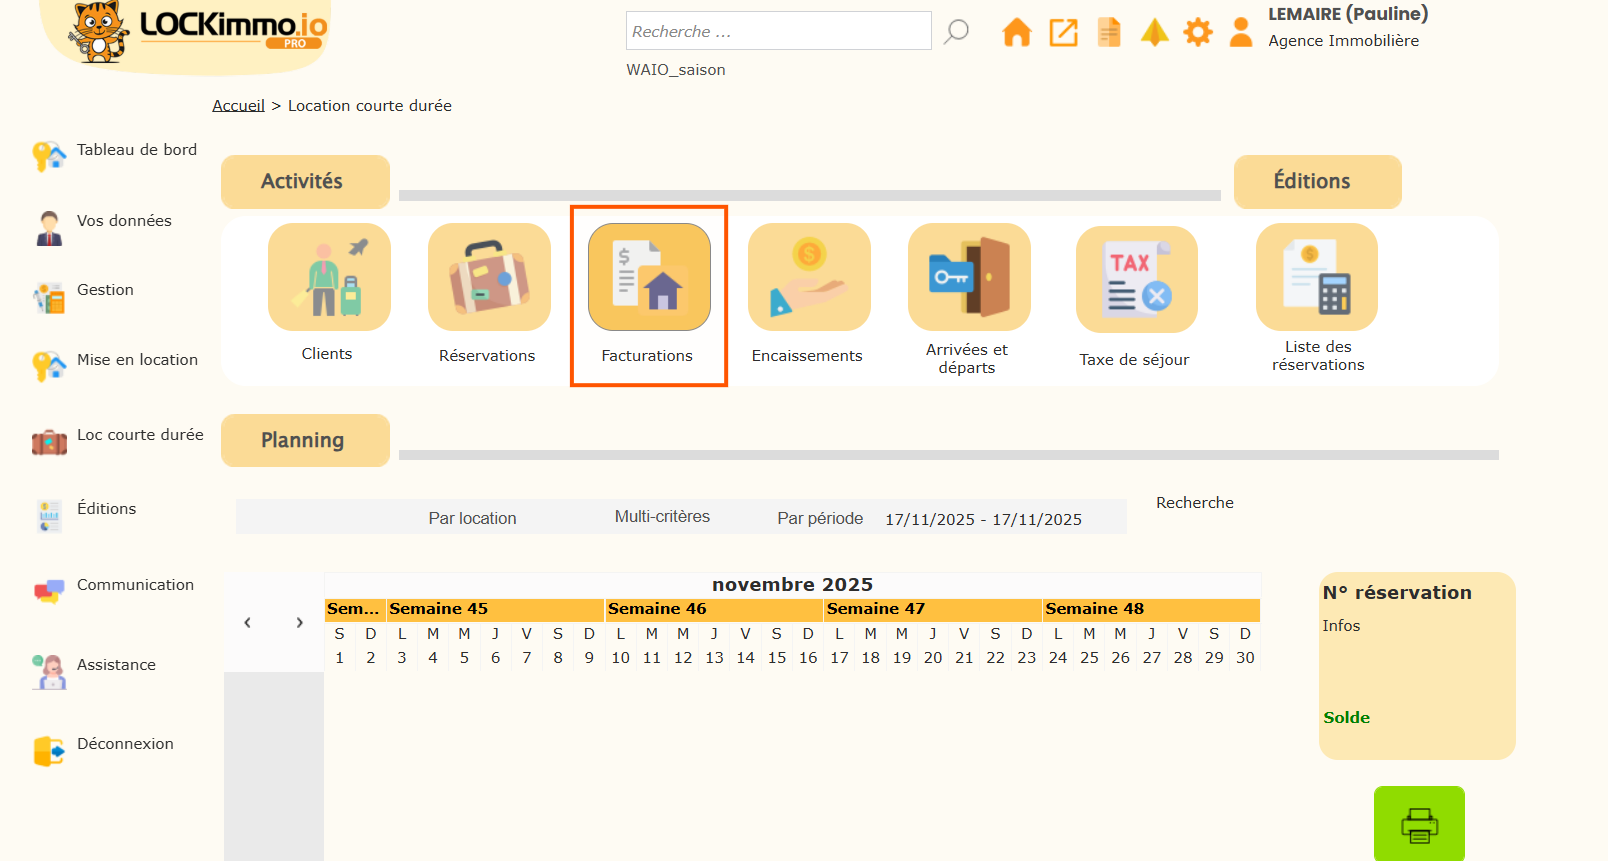The height and width of the screenshot is (861, 1608).
Task: Click the Accueil breadcrumb link
Action: click(238, 106)
